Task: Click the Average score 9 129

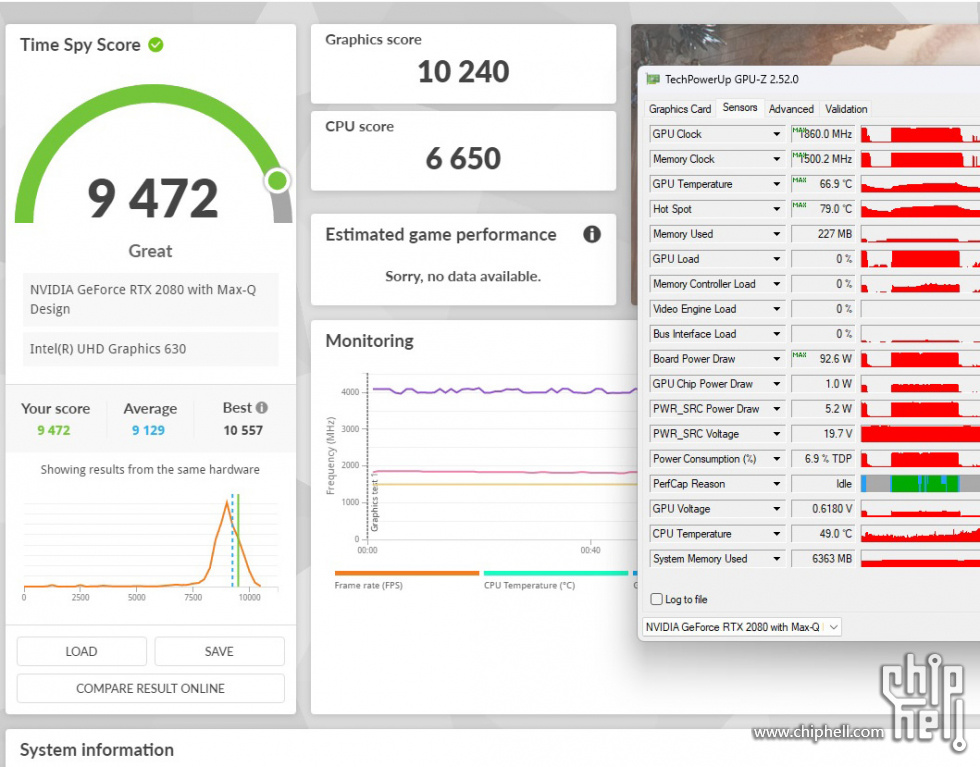Action: 148,430
